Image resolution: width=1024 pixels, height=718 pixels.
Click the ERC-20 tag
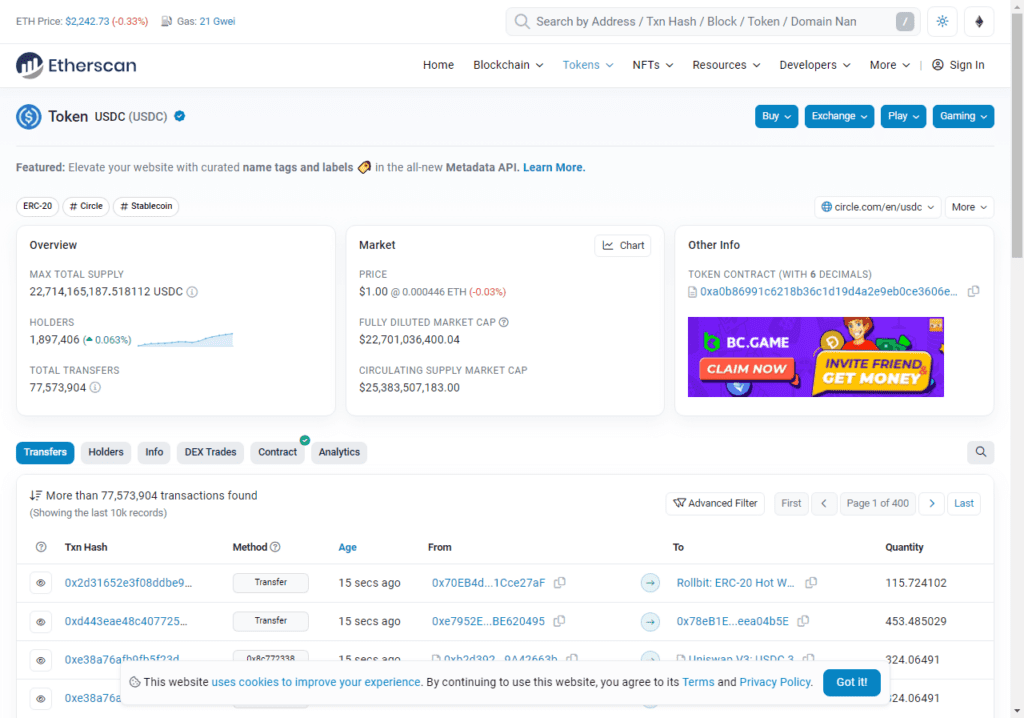pyautogui.click(x=37, y=206)
